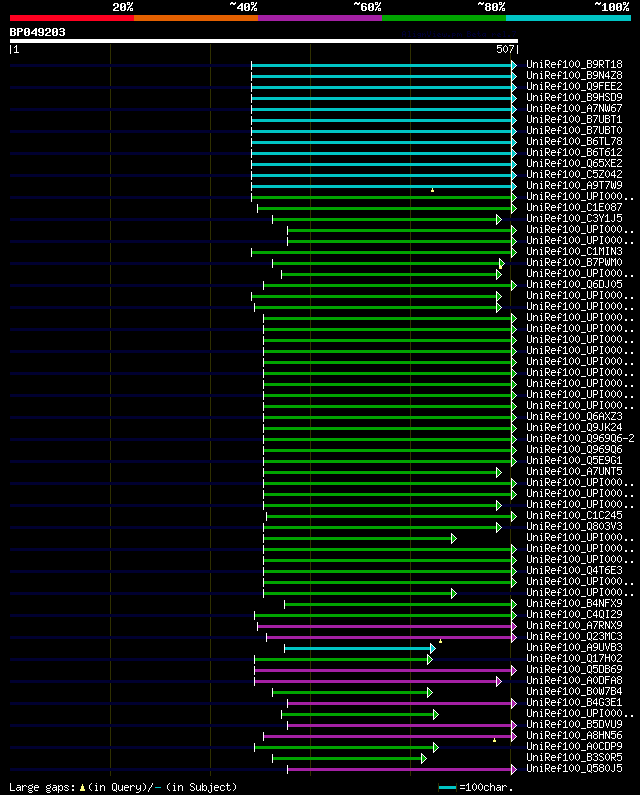Select the UniRef100_Q5DB69 label
The width and height of the screenshot is (640, 795).
click(574, 669)
